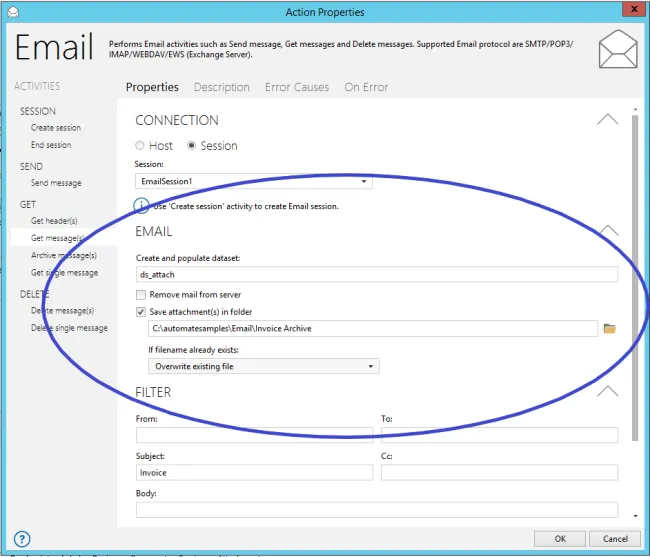Open the EmailSession1 session dropdown
Image resolution: width=650 pixels, height=557 pixels.
(x=254, y=181)
